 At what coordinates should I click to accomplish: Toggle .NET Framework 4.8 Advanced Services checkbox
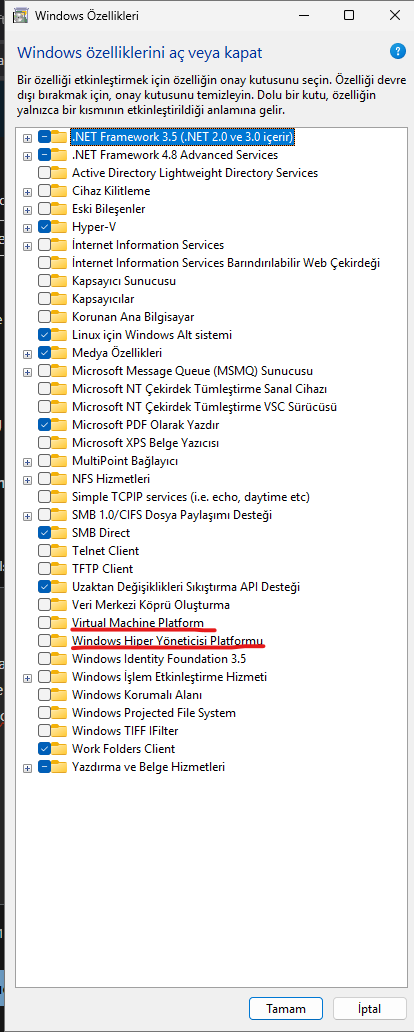[44, 155]
